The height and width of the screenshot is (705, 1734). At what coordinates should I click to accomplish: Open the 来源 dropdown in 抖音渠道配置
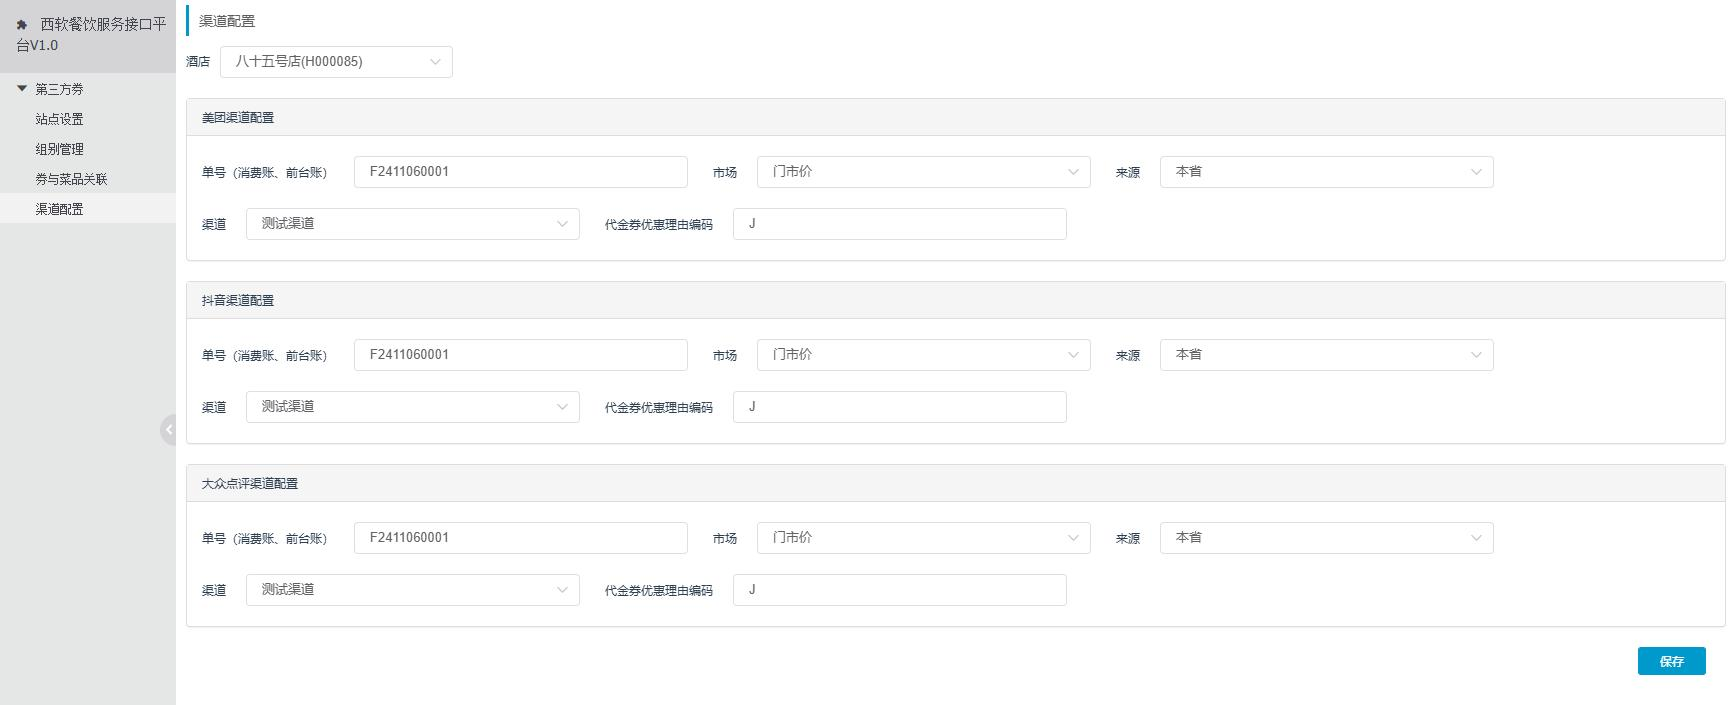(x=1327, y=355)
